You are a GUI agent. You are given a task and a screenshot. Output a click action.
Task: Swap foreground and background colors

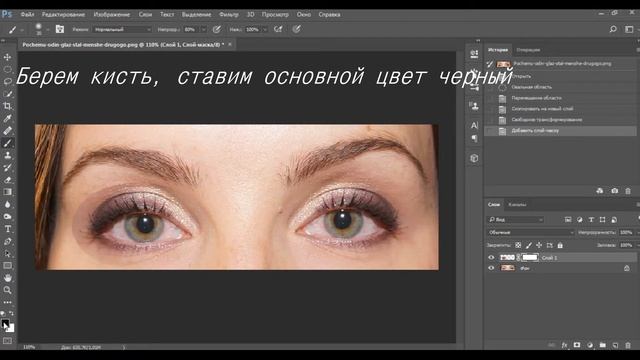click(x=11, y=313)
